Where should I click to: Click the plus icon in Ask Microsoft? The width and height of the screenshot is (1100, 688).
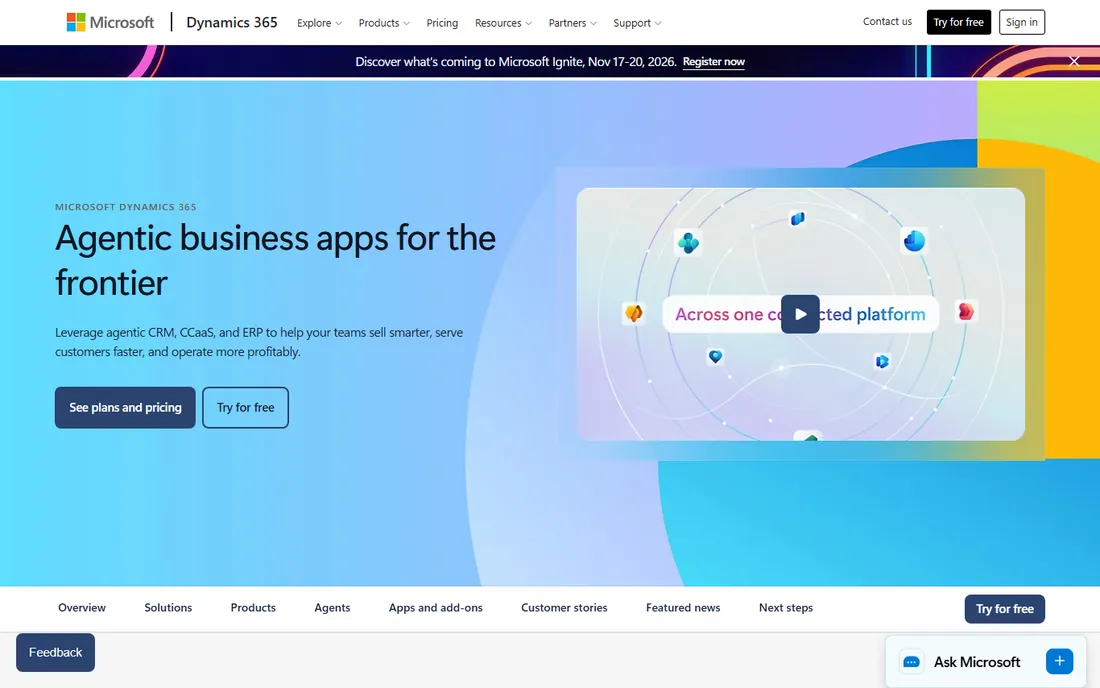point(1059,661)
